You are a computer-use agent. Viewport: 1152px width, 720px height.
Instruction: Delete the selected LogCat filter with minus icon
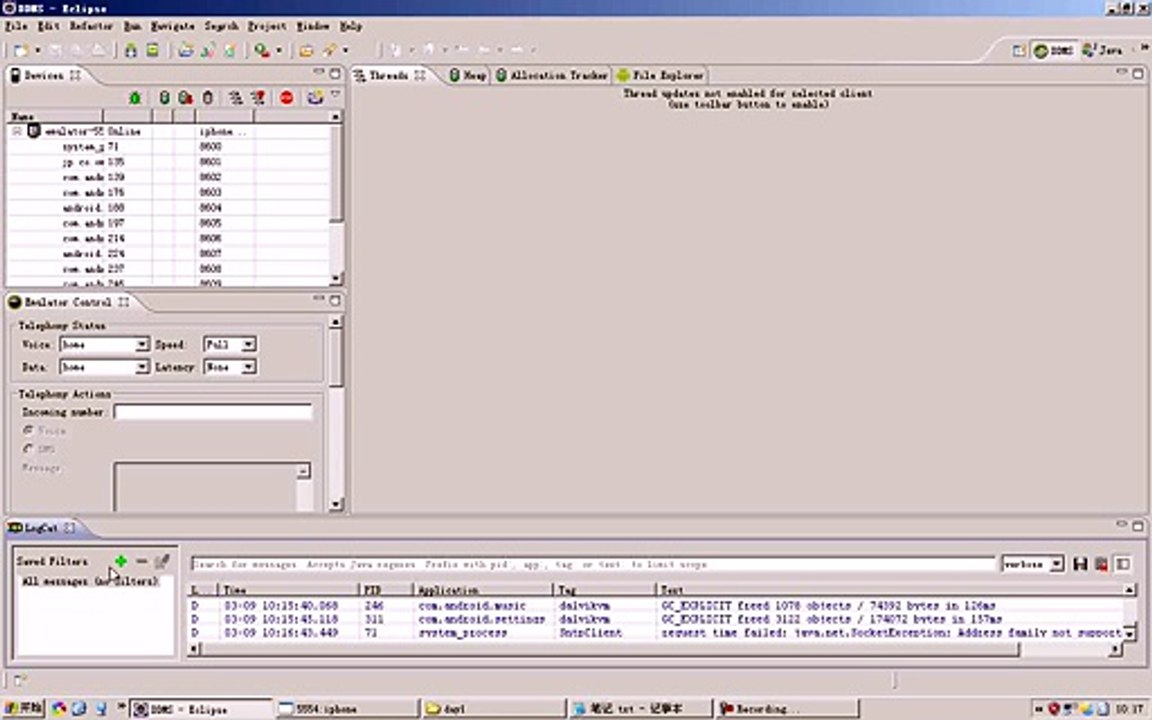[x=142, y=561]
